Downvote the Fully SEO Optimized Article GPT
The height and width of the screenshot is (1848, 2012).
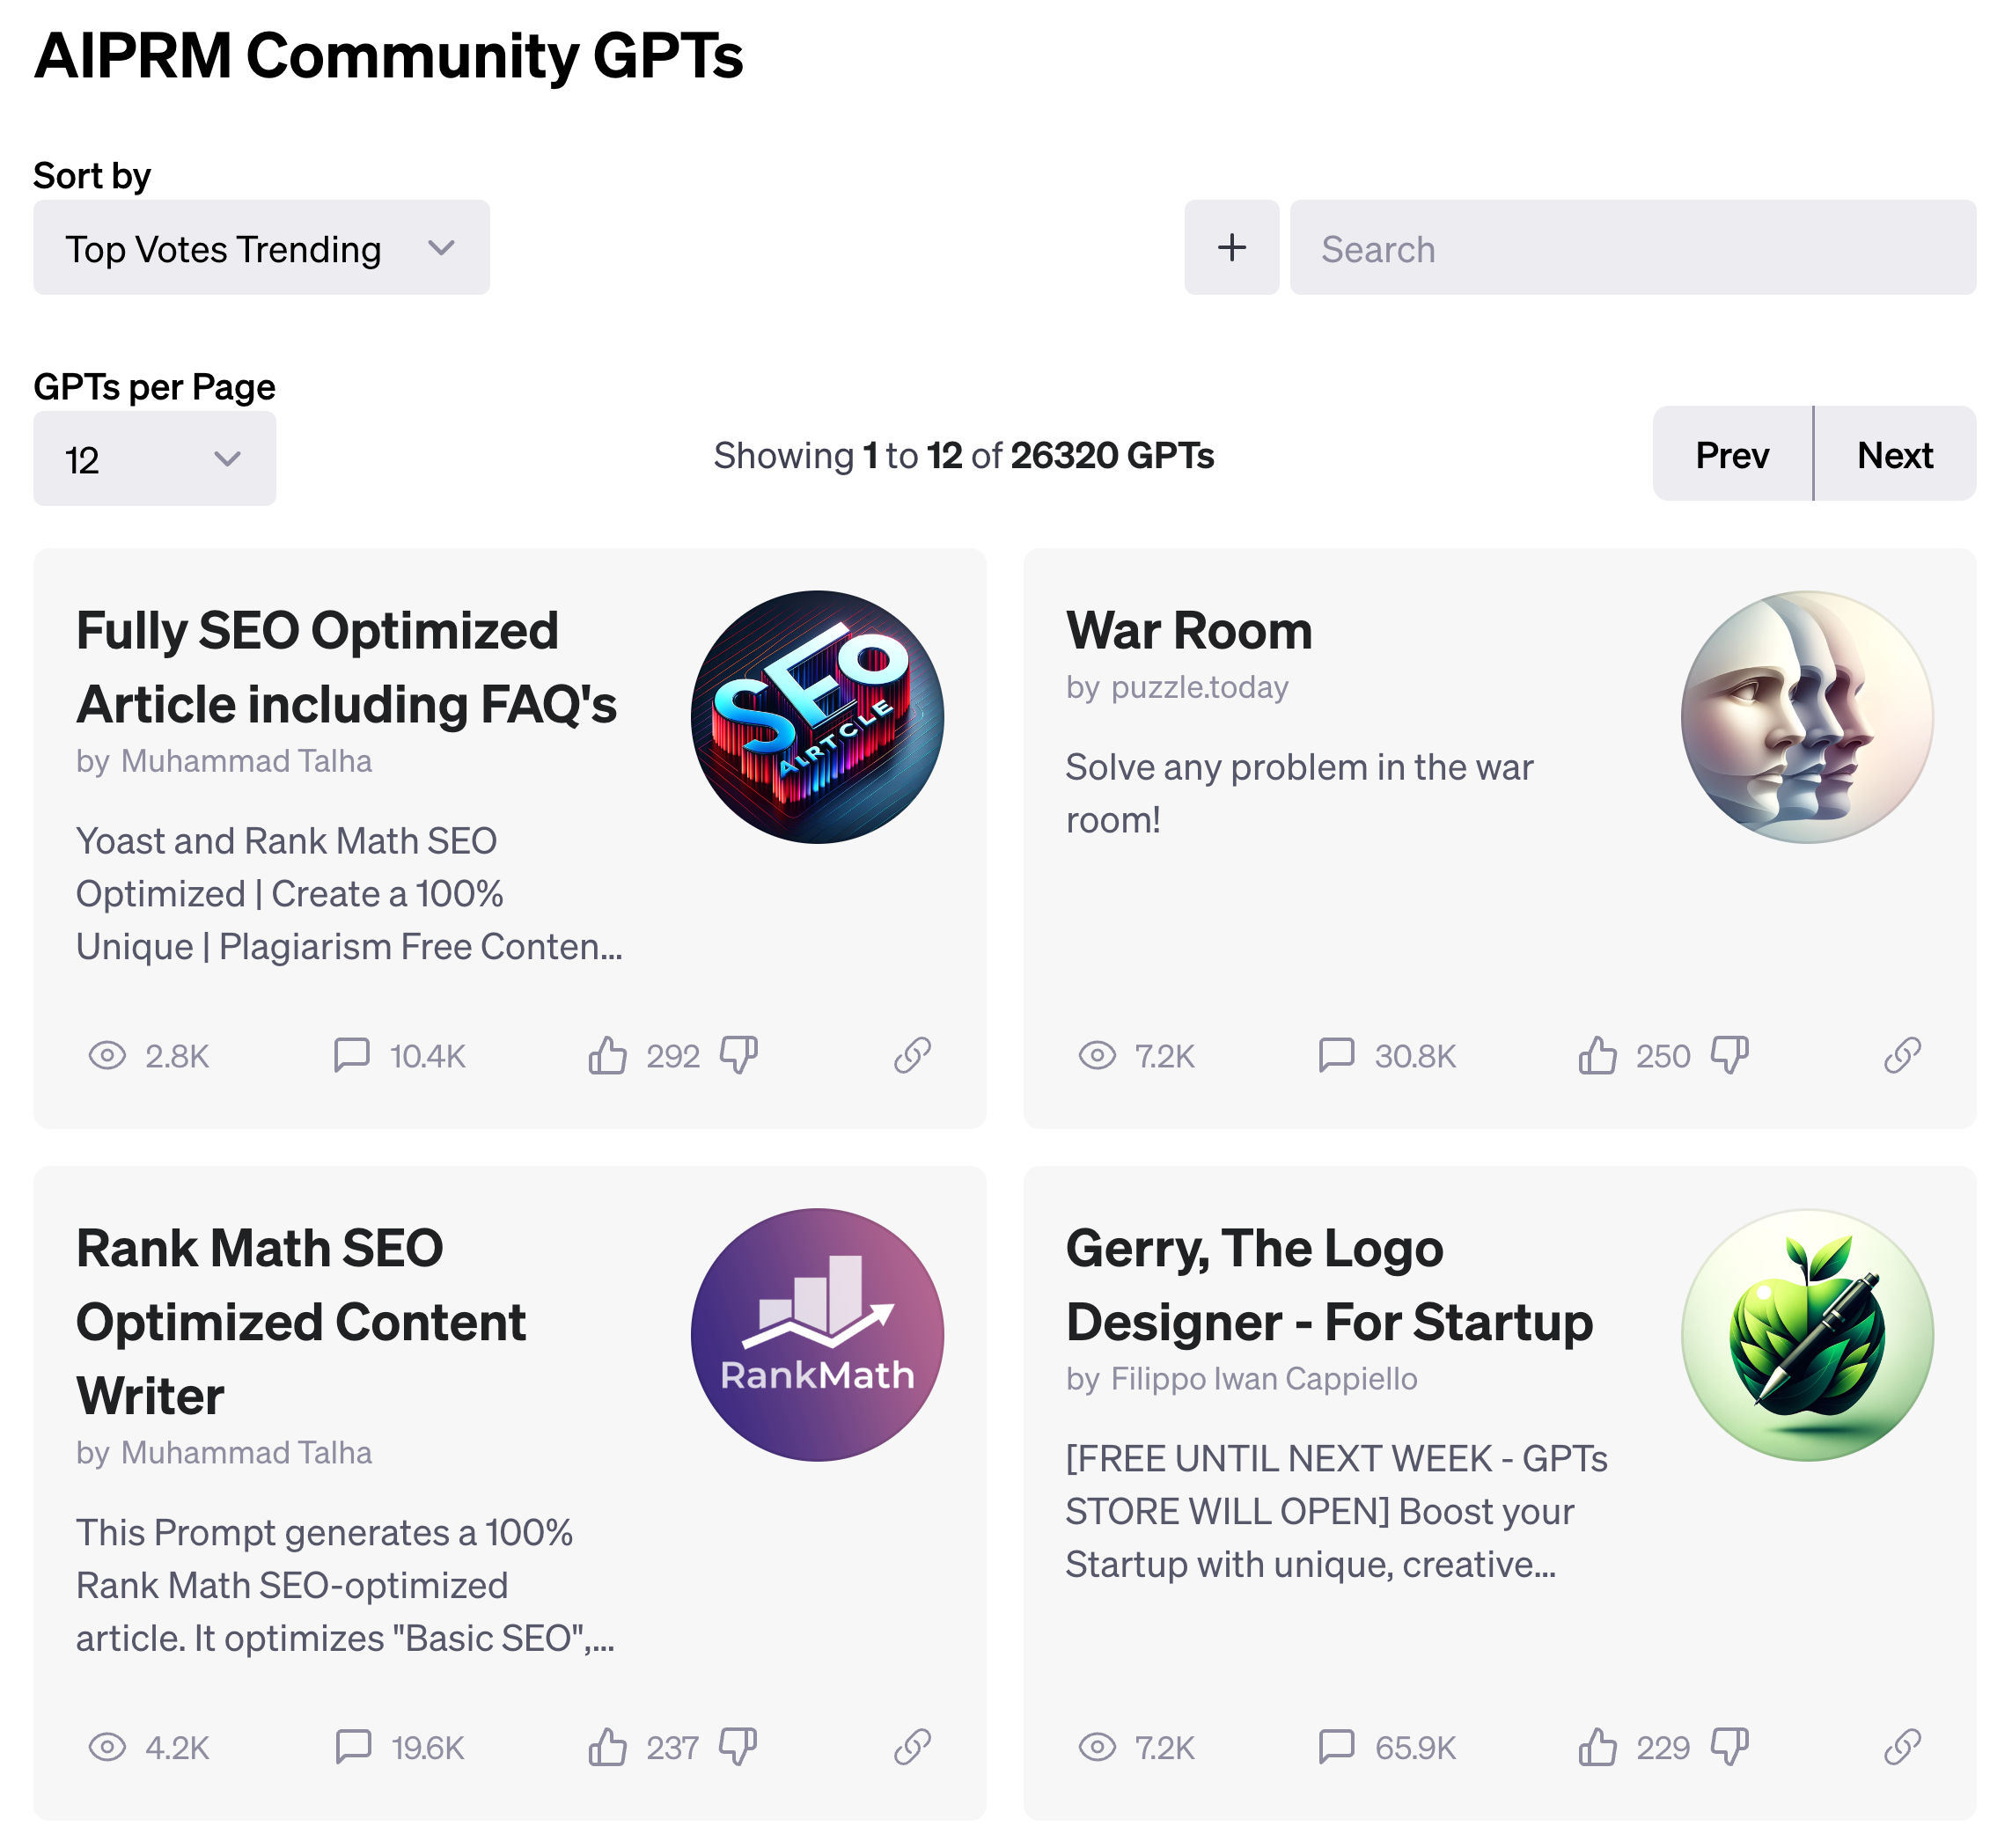coord(739,1055)
